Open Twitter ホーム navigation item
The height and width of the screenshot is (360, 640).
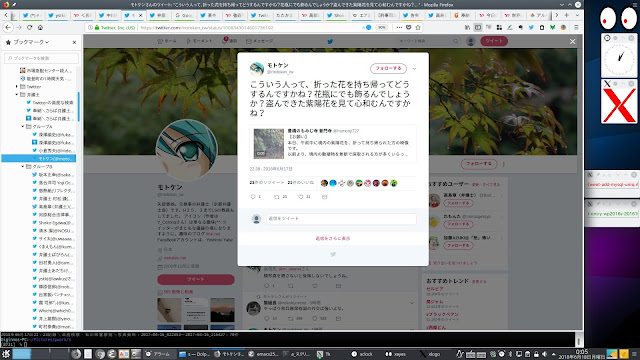pos(167,41)
